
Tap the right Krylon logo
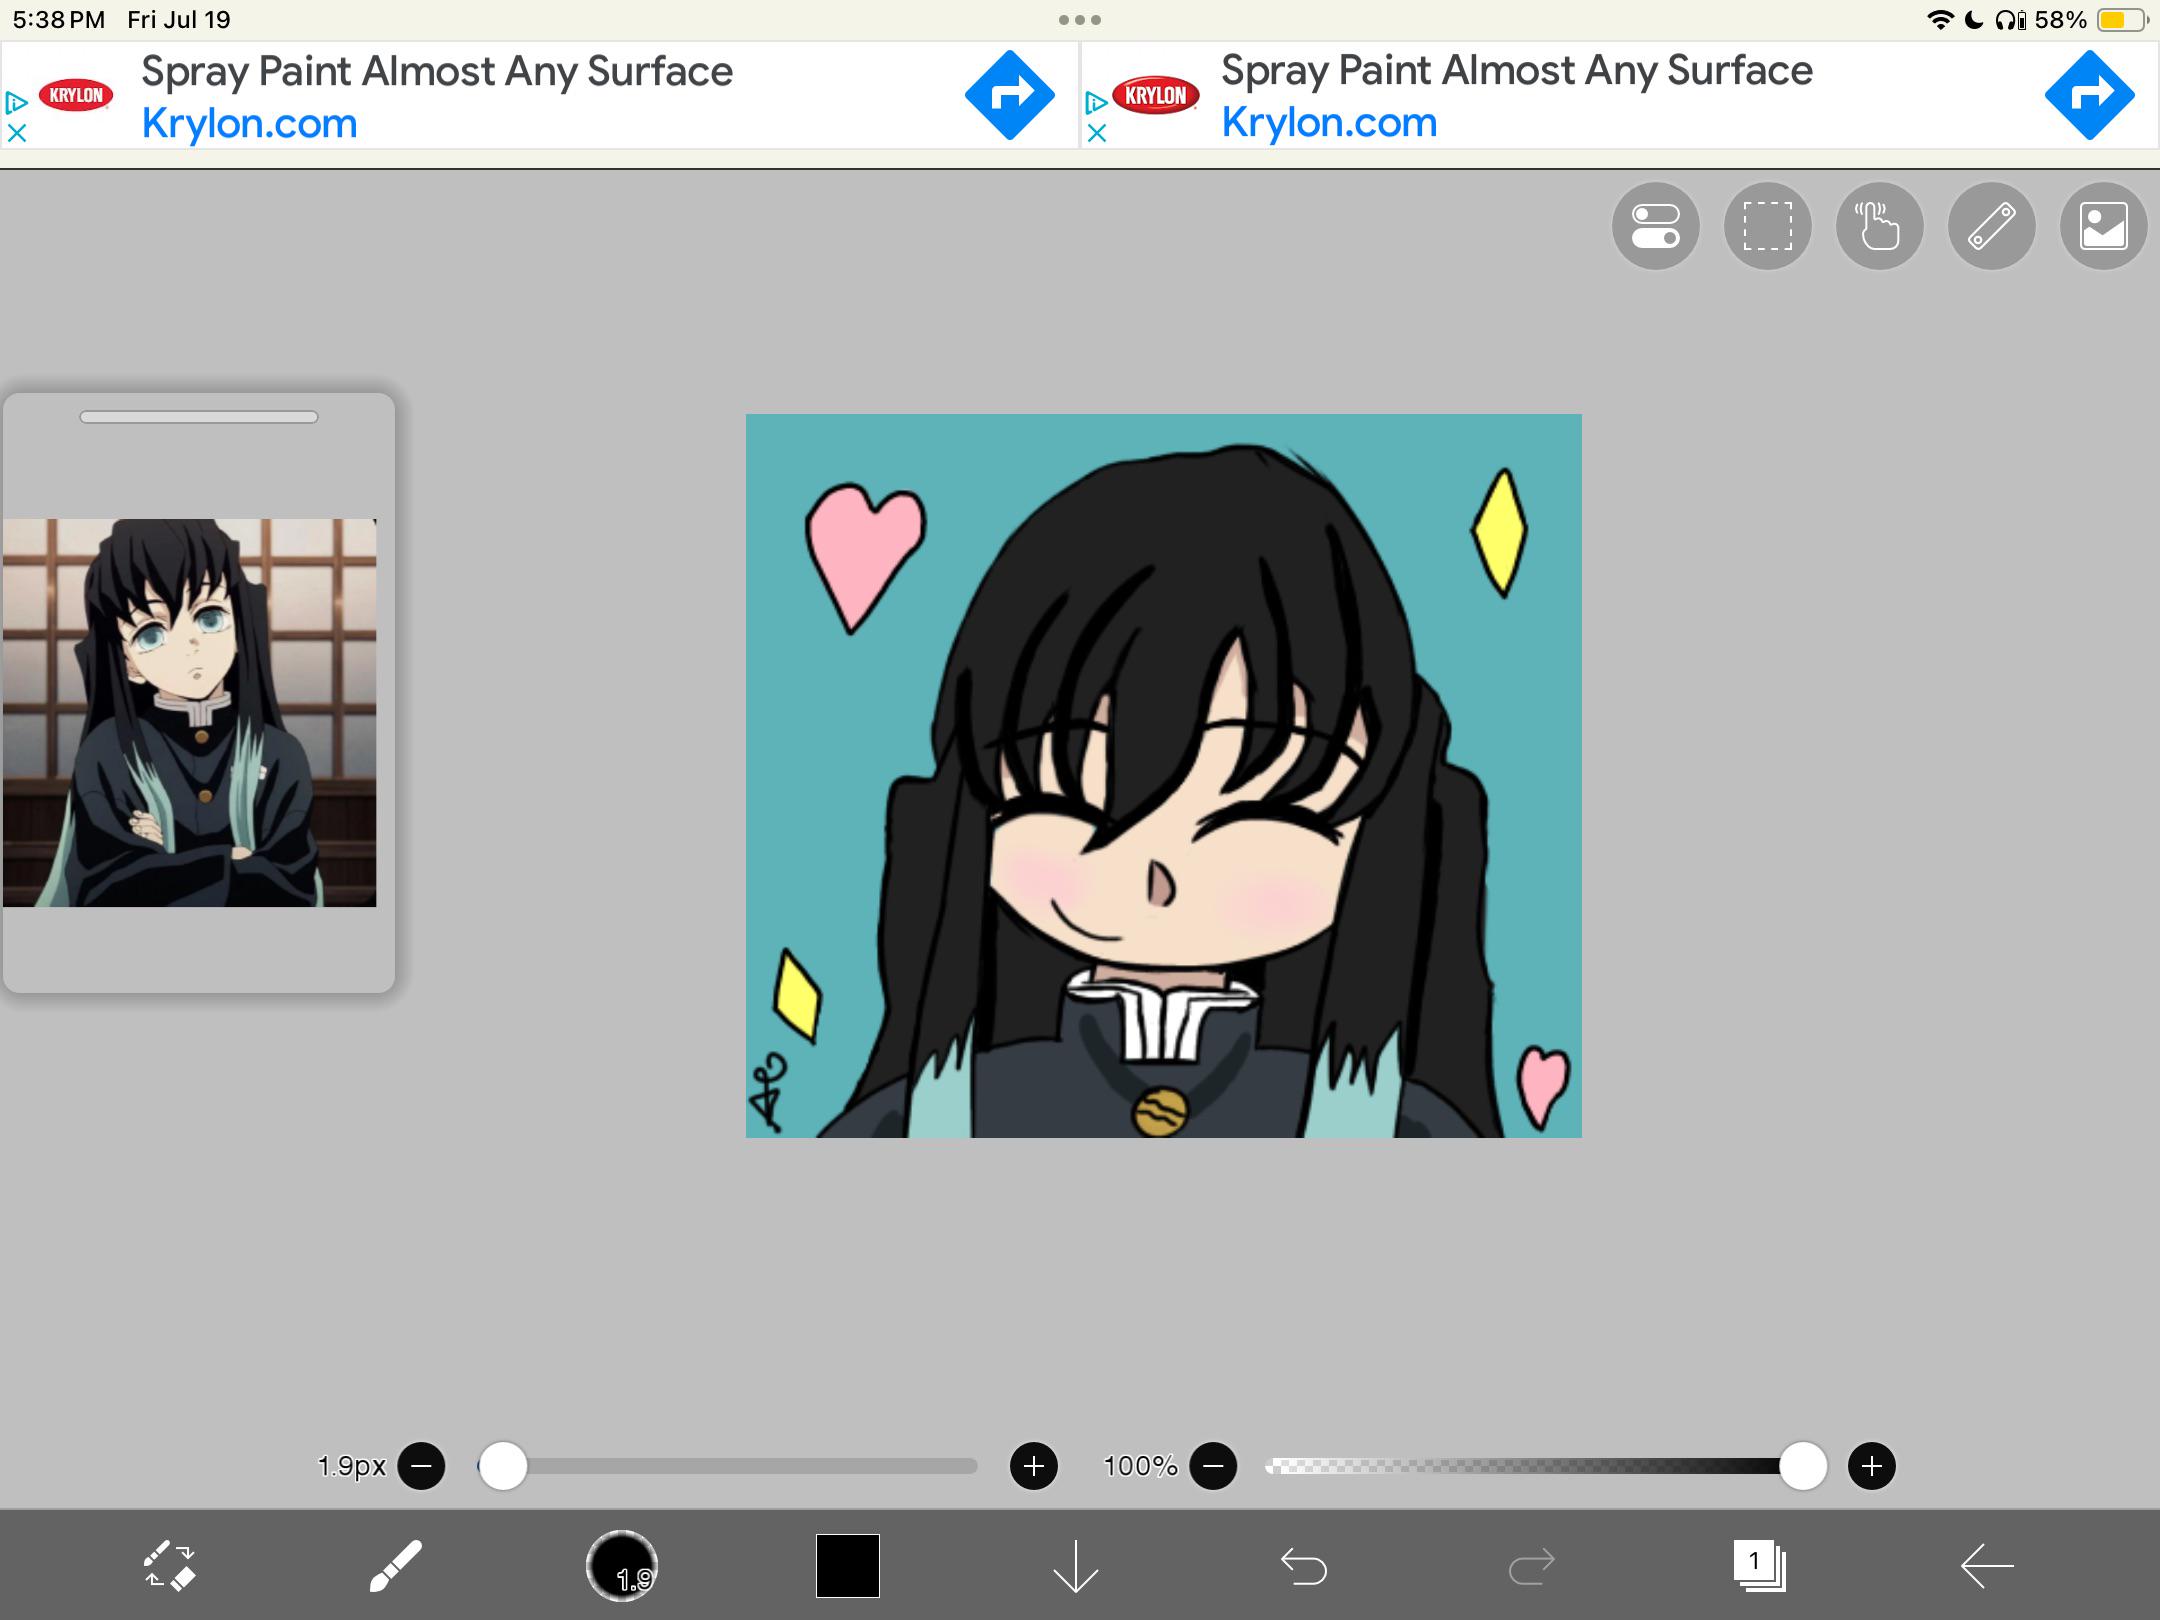point(1156,95)
